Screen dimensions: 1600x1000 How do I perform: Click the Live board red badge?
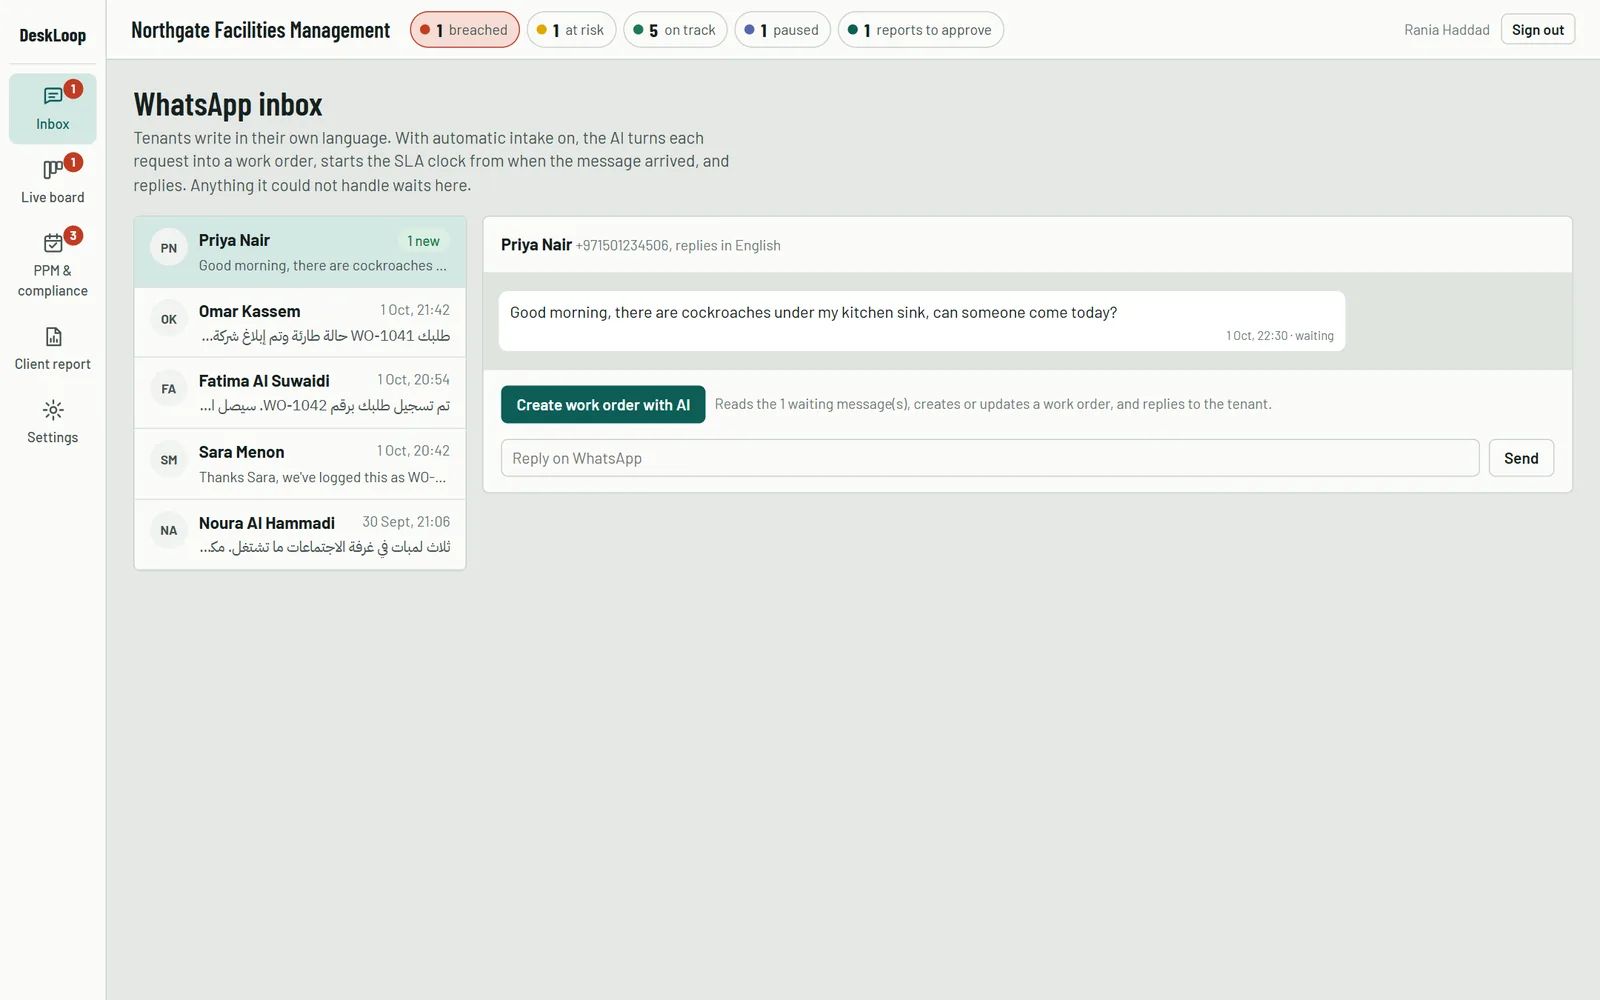coord(73,162)
